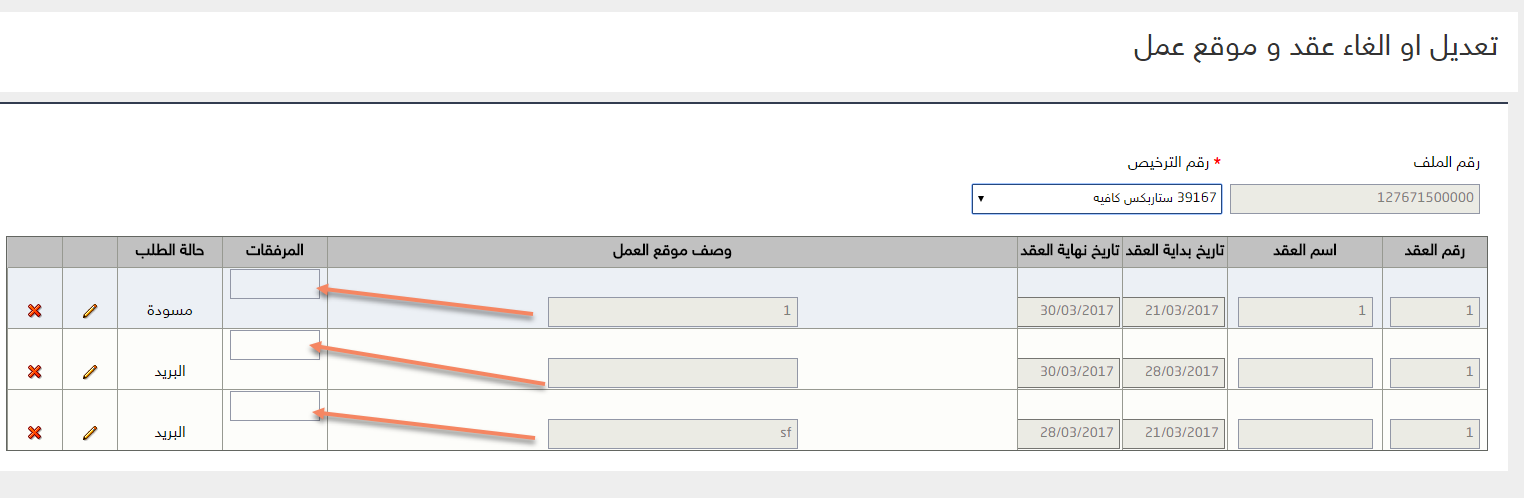Click contract name field in first row
This screenshot has height=498, width=1524.
(1305, 311)
